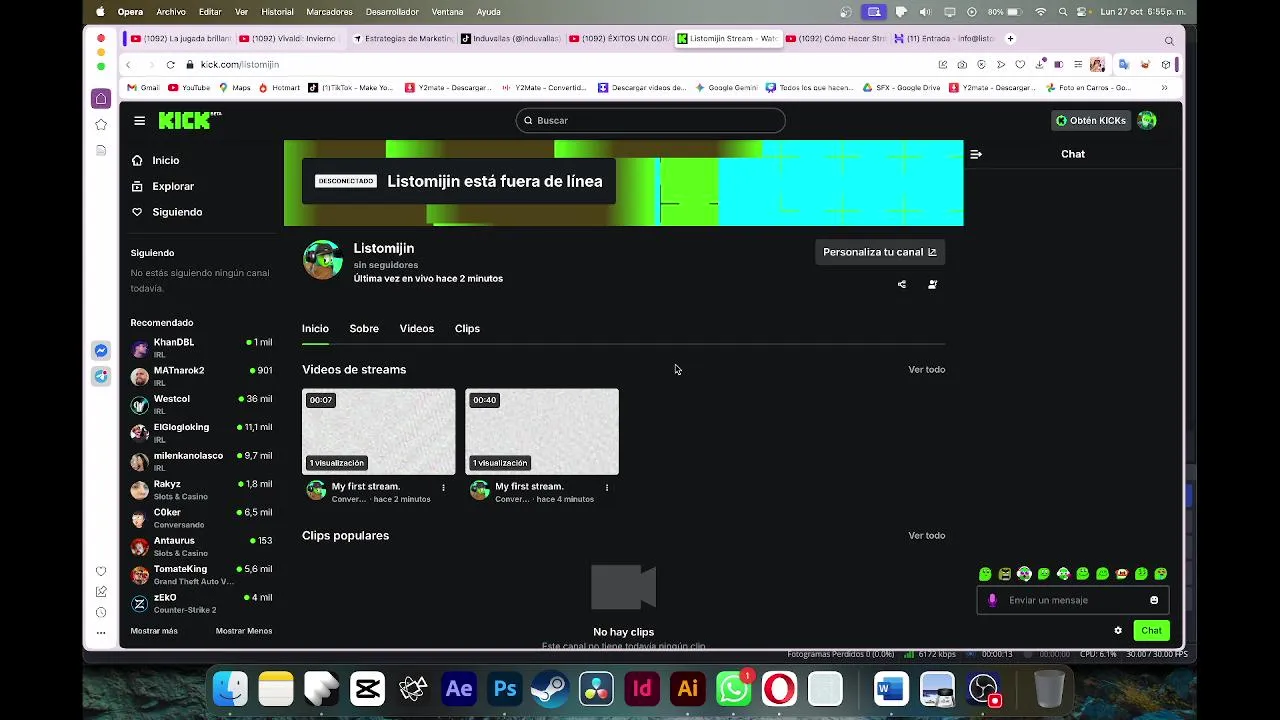Image resolution: width=1280 pixels, height=720 pixels.
Task: Open Opera easy setup sliders icon
Action: (1078, 64)
